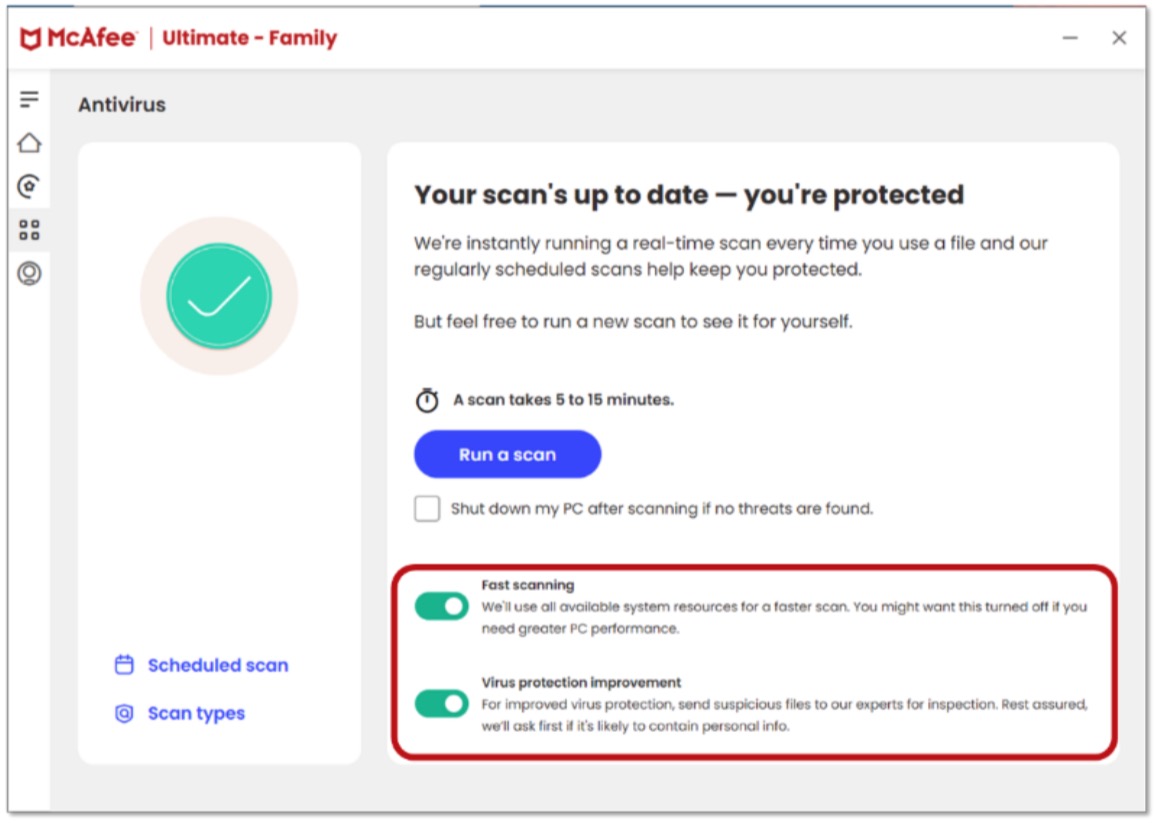Click the stopwatch icon beside scan duration
Screen dimensions: 1156x824
click(427, 400)
